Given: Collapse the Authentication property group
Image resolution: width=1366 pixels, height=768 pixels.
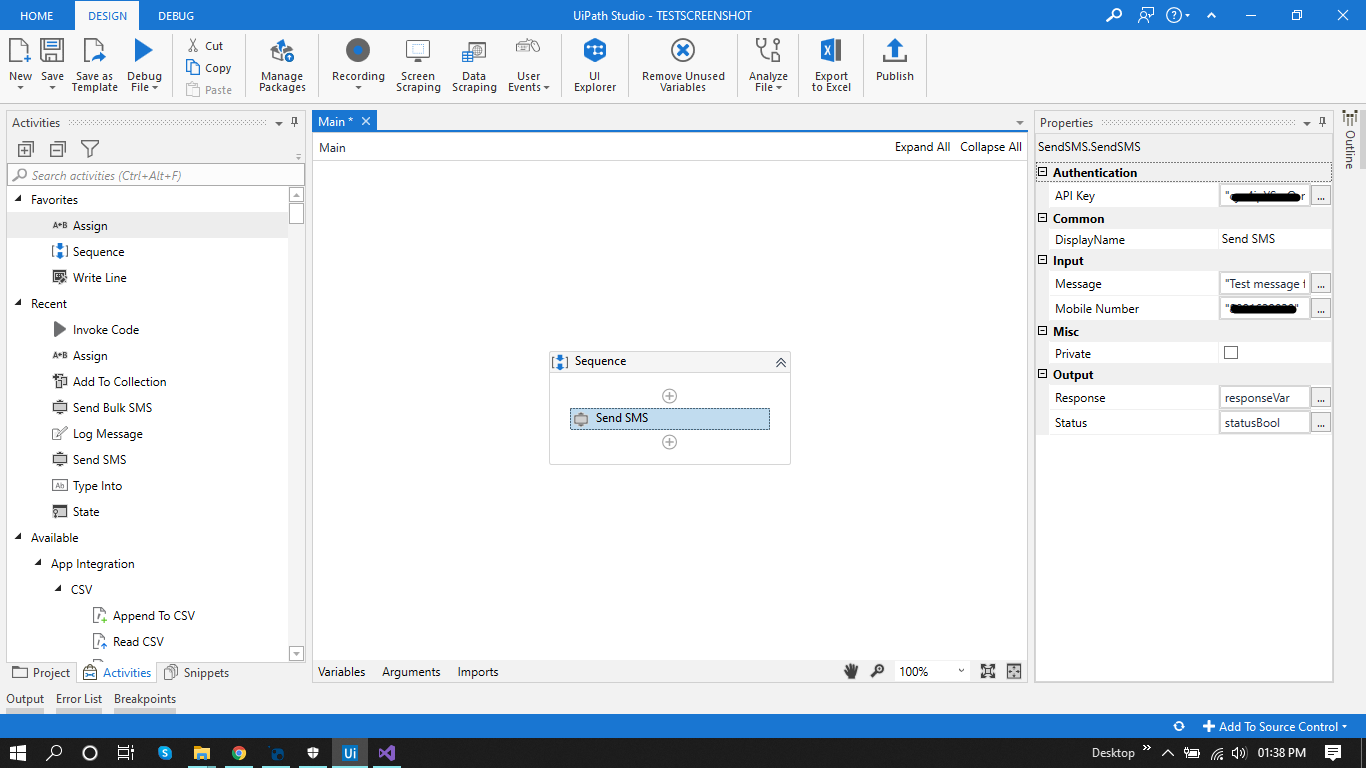Looking at the screenshot, I should coord(1043,172).
